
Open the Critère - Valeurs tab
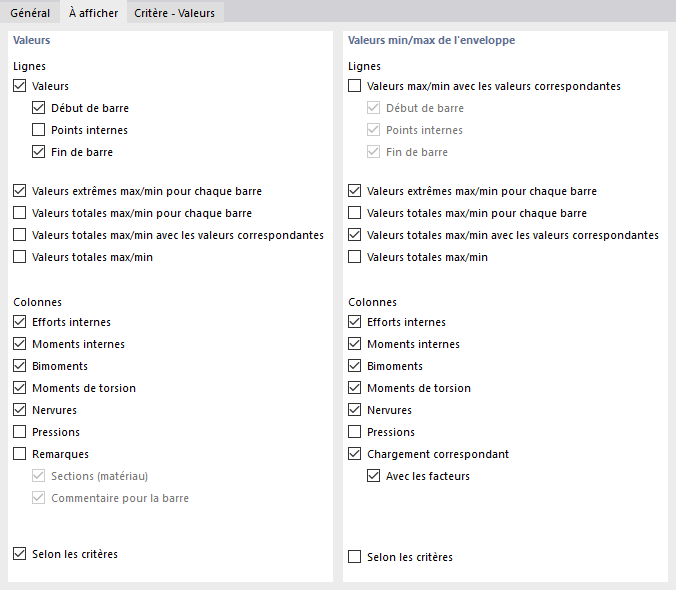(x=174, y=13)
